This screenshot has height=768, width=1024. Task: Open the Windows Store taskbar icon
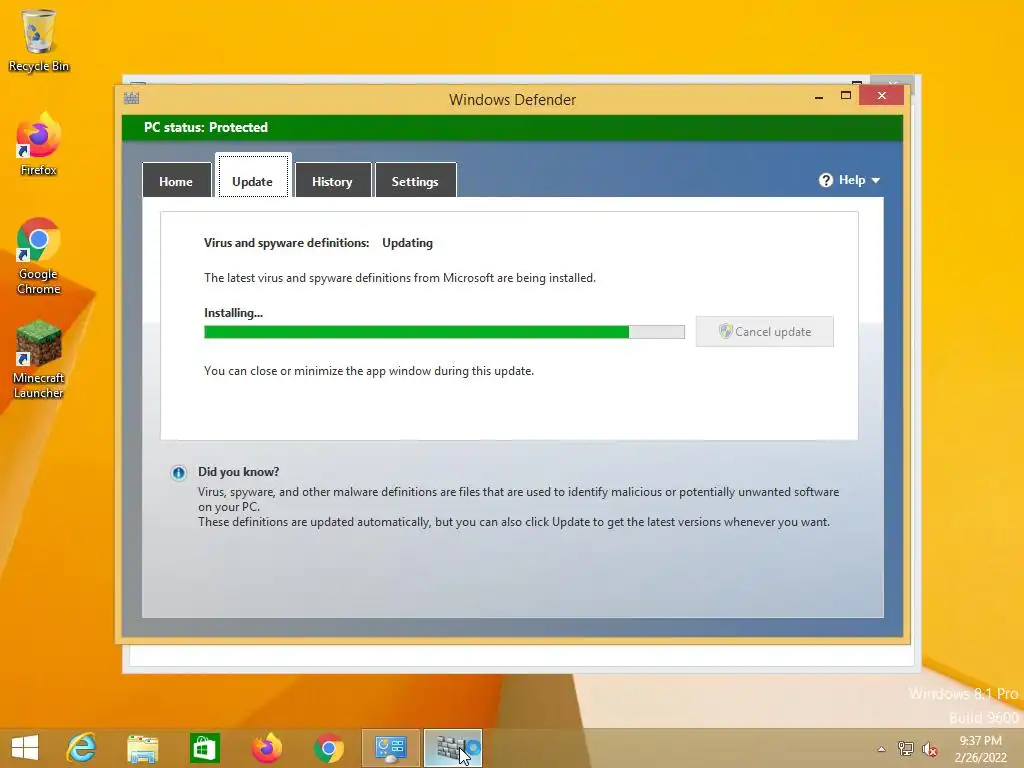point(204,748)
